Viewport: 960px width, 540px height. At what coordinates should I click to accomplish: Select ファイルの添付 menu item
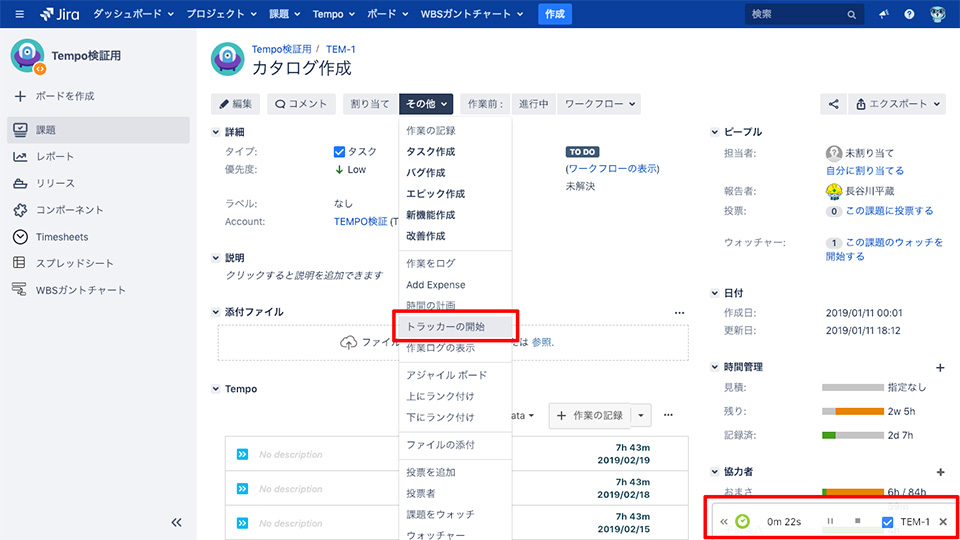click(455, 445)
